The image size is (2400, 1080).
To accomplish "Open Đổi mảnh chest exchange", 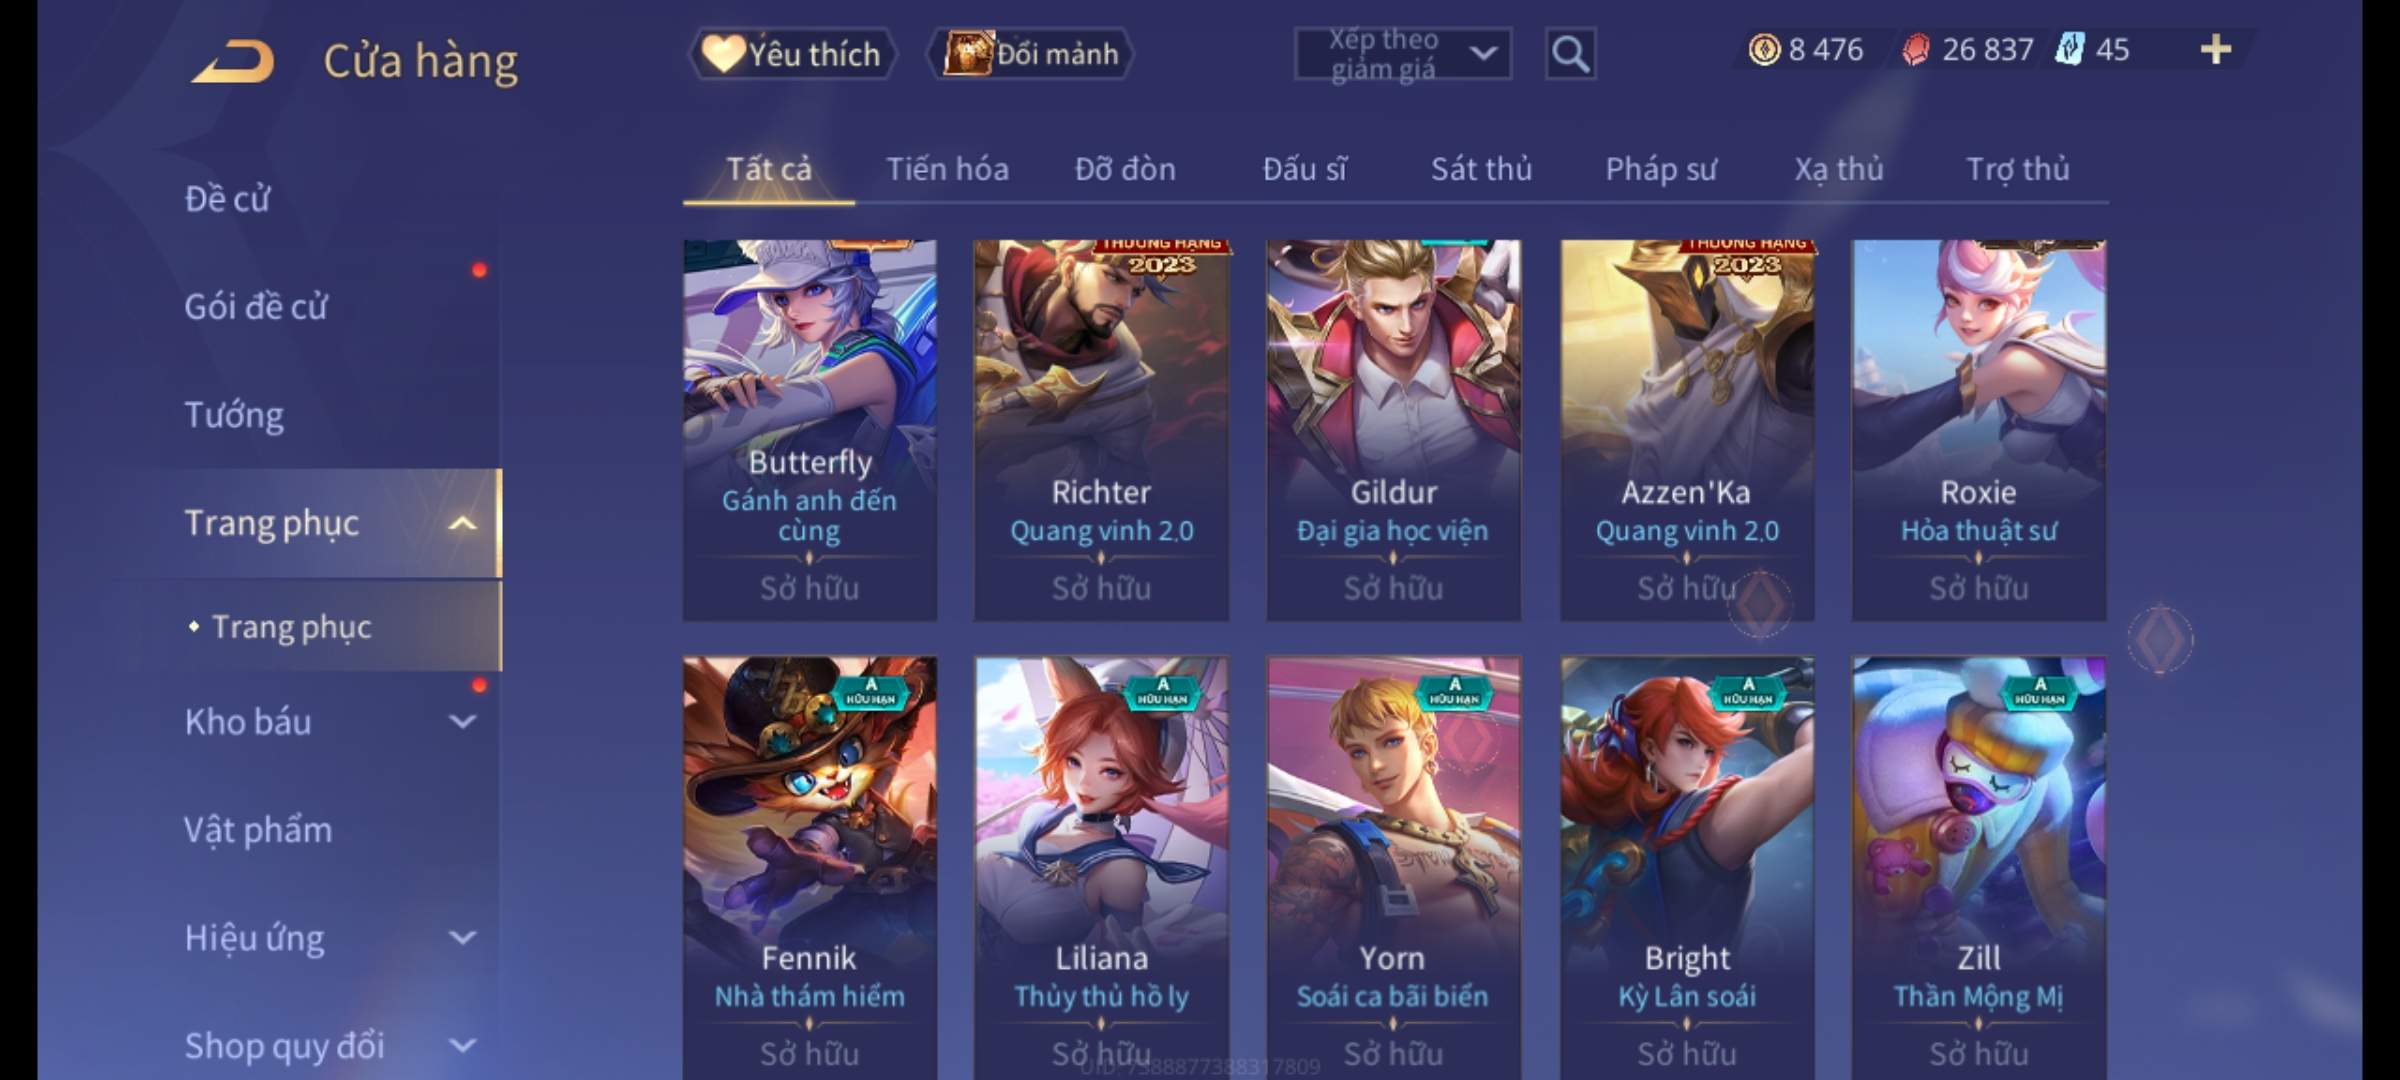I will tap(1032, 54).
